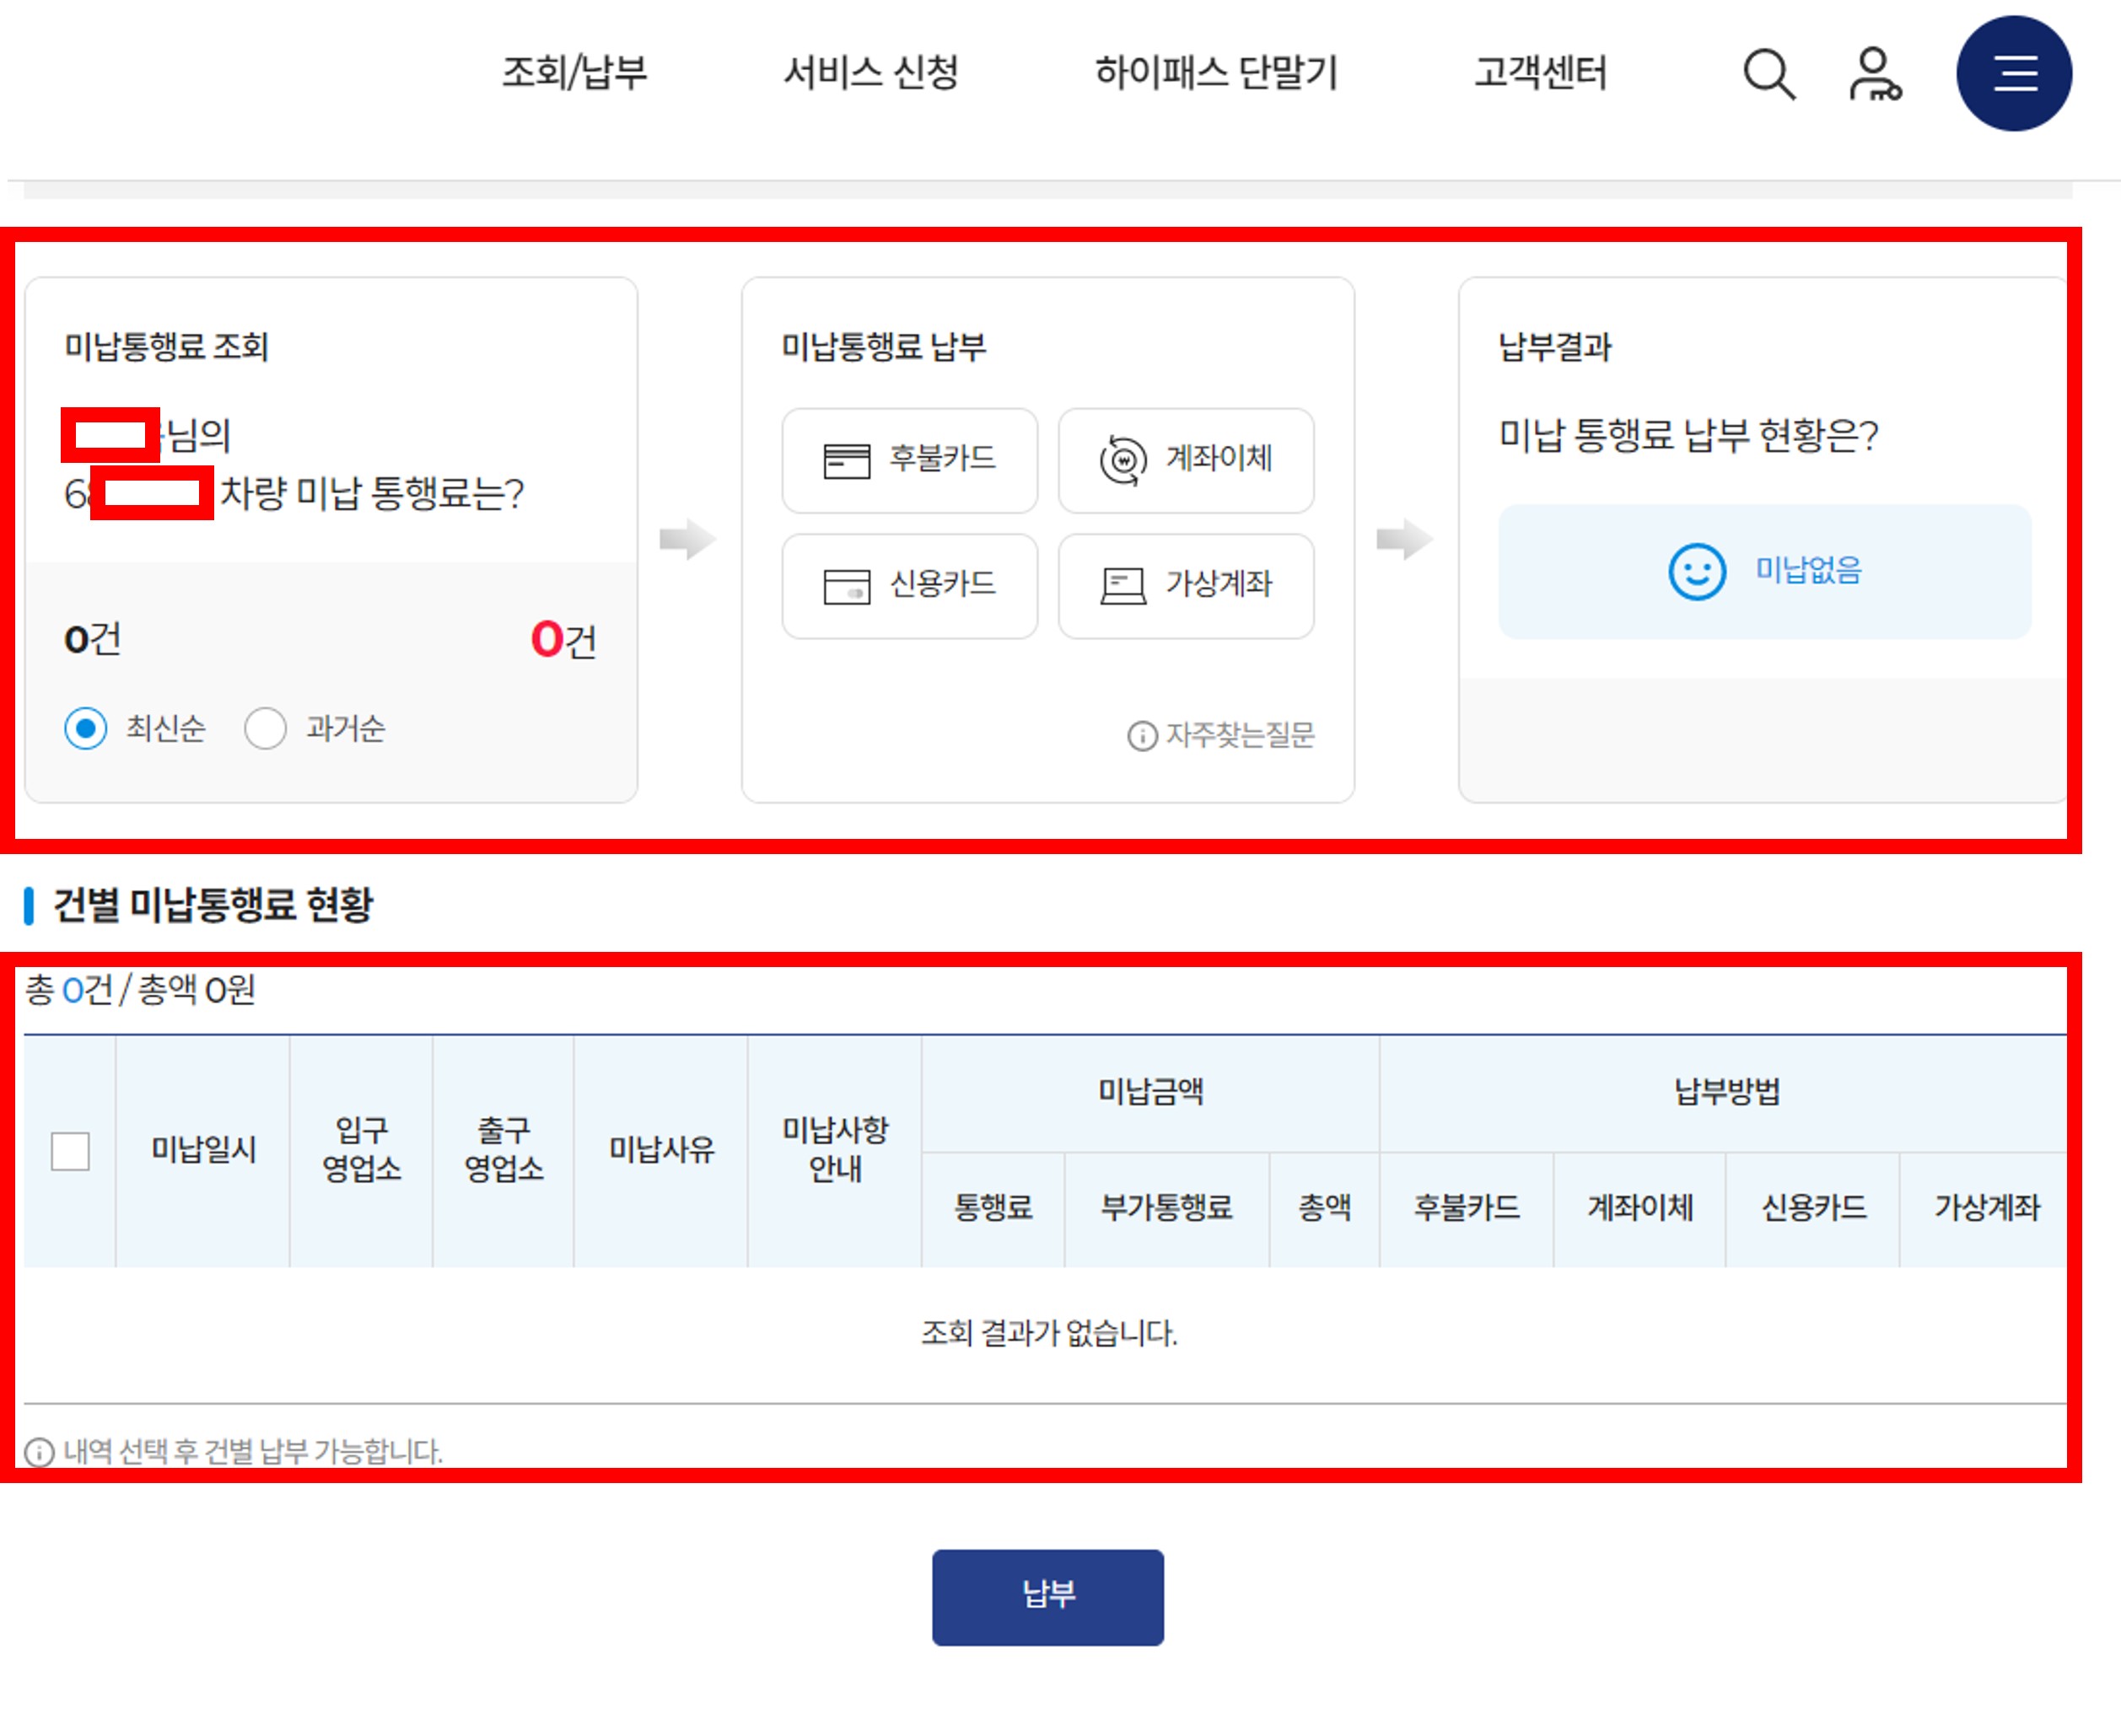This screenshot has width=2121, height=1736.
Task: Click the 납부결과 card title
Action: (x=1554, y=347)
